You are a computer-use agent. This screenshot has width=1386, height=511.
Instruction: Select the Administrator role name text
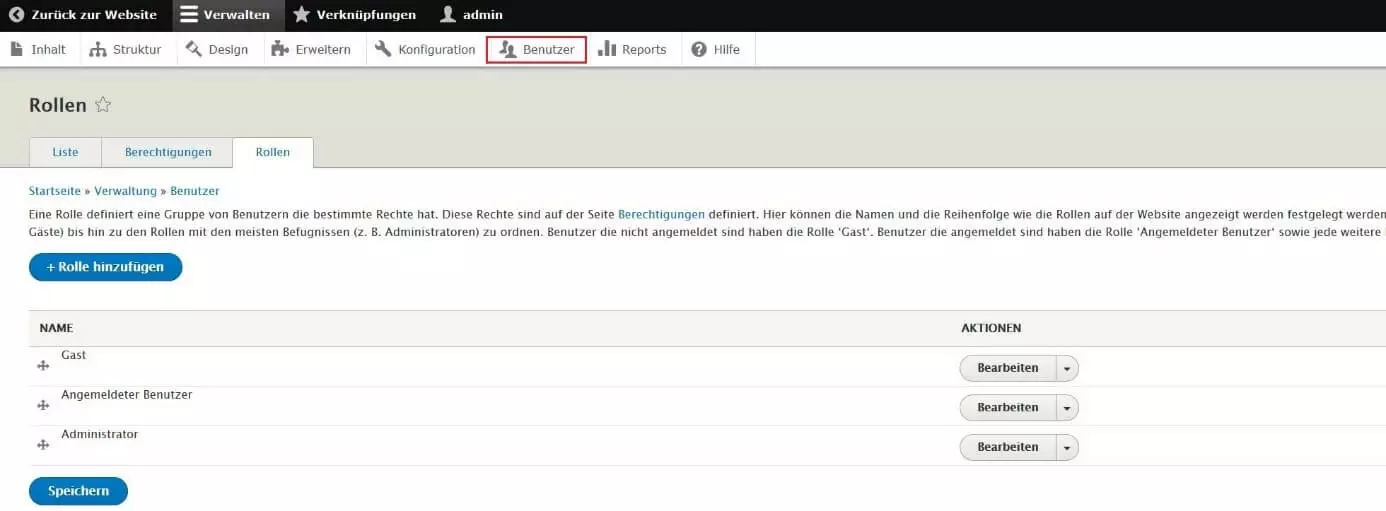[100, 434]
